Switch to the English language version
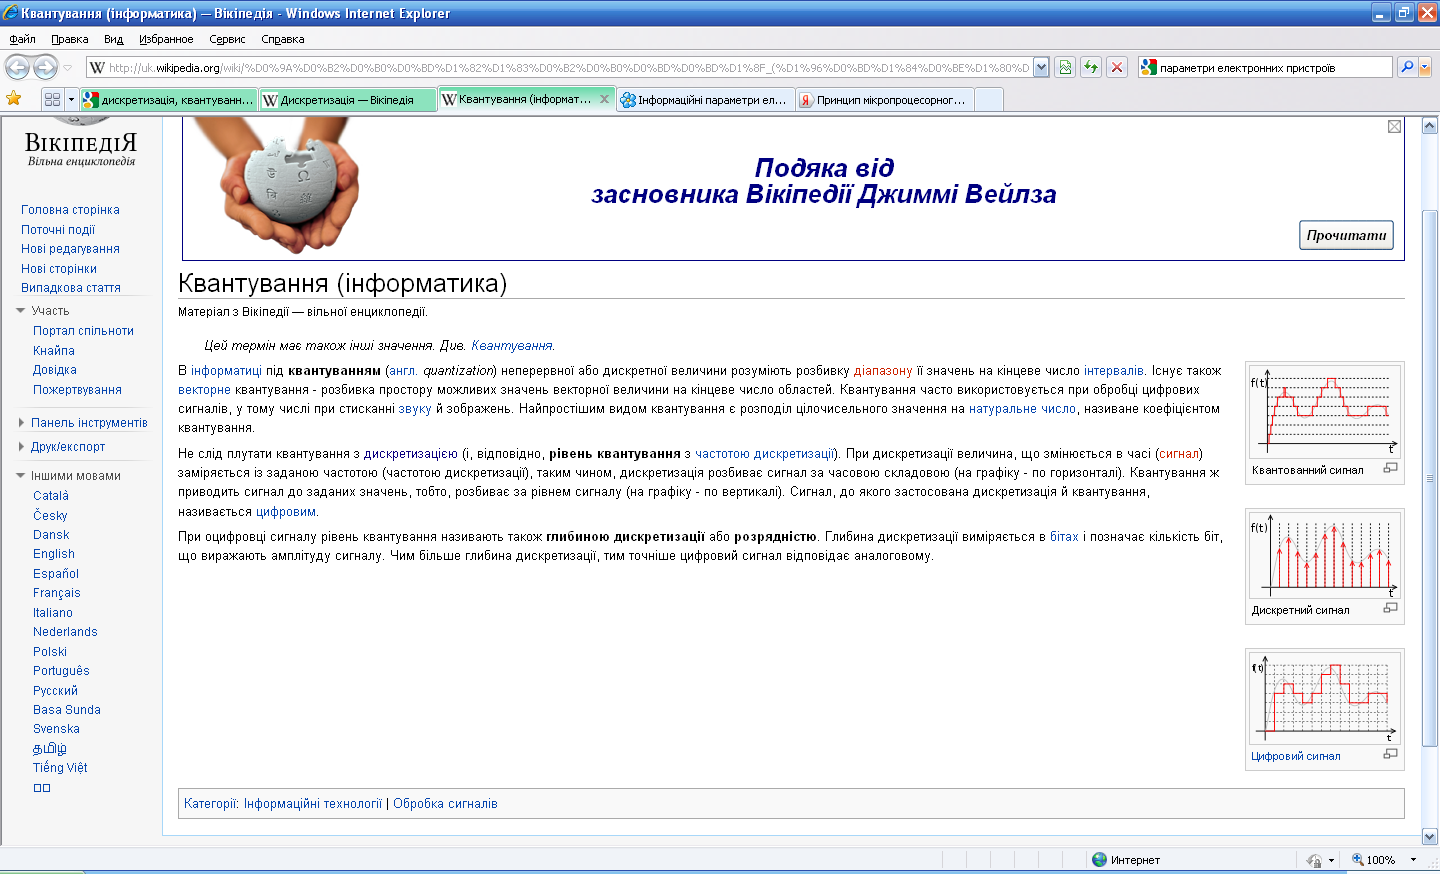 click(x=54, y=554)
